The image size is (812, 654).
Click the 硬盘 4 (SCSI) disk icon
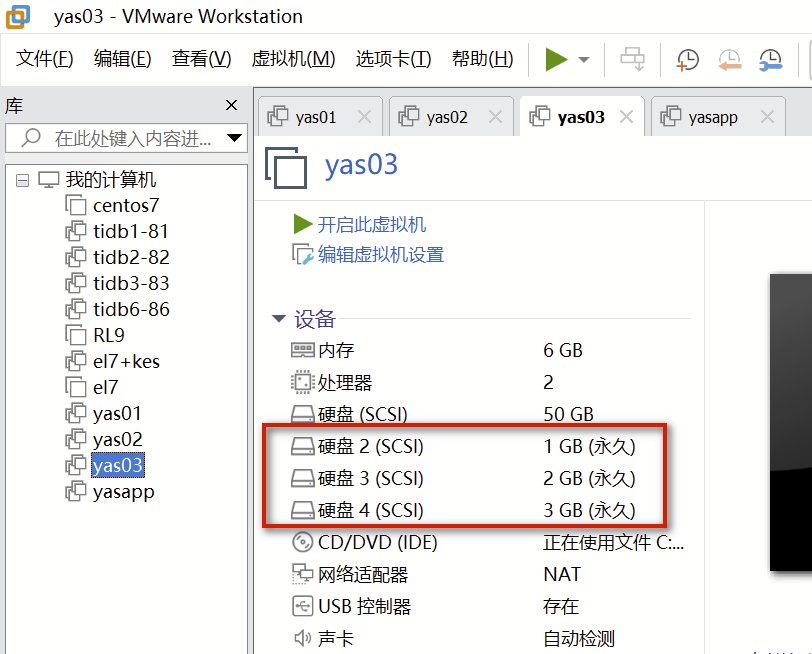point(302,511)
